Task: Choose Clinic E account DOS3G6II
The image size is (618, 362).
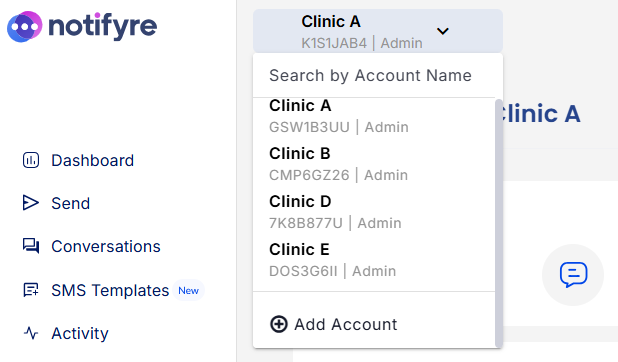Action: point(374,260)
